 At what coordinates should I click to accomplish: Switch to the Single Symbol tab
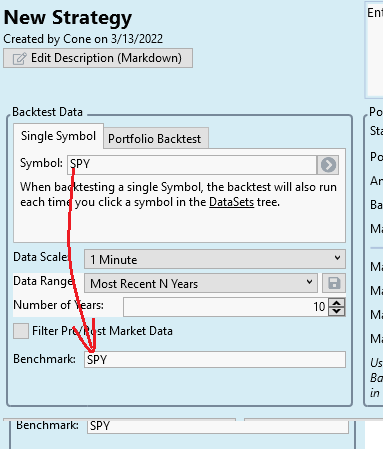click(58, 136)
